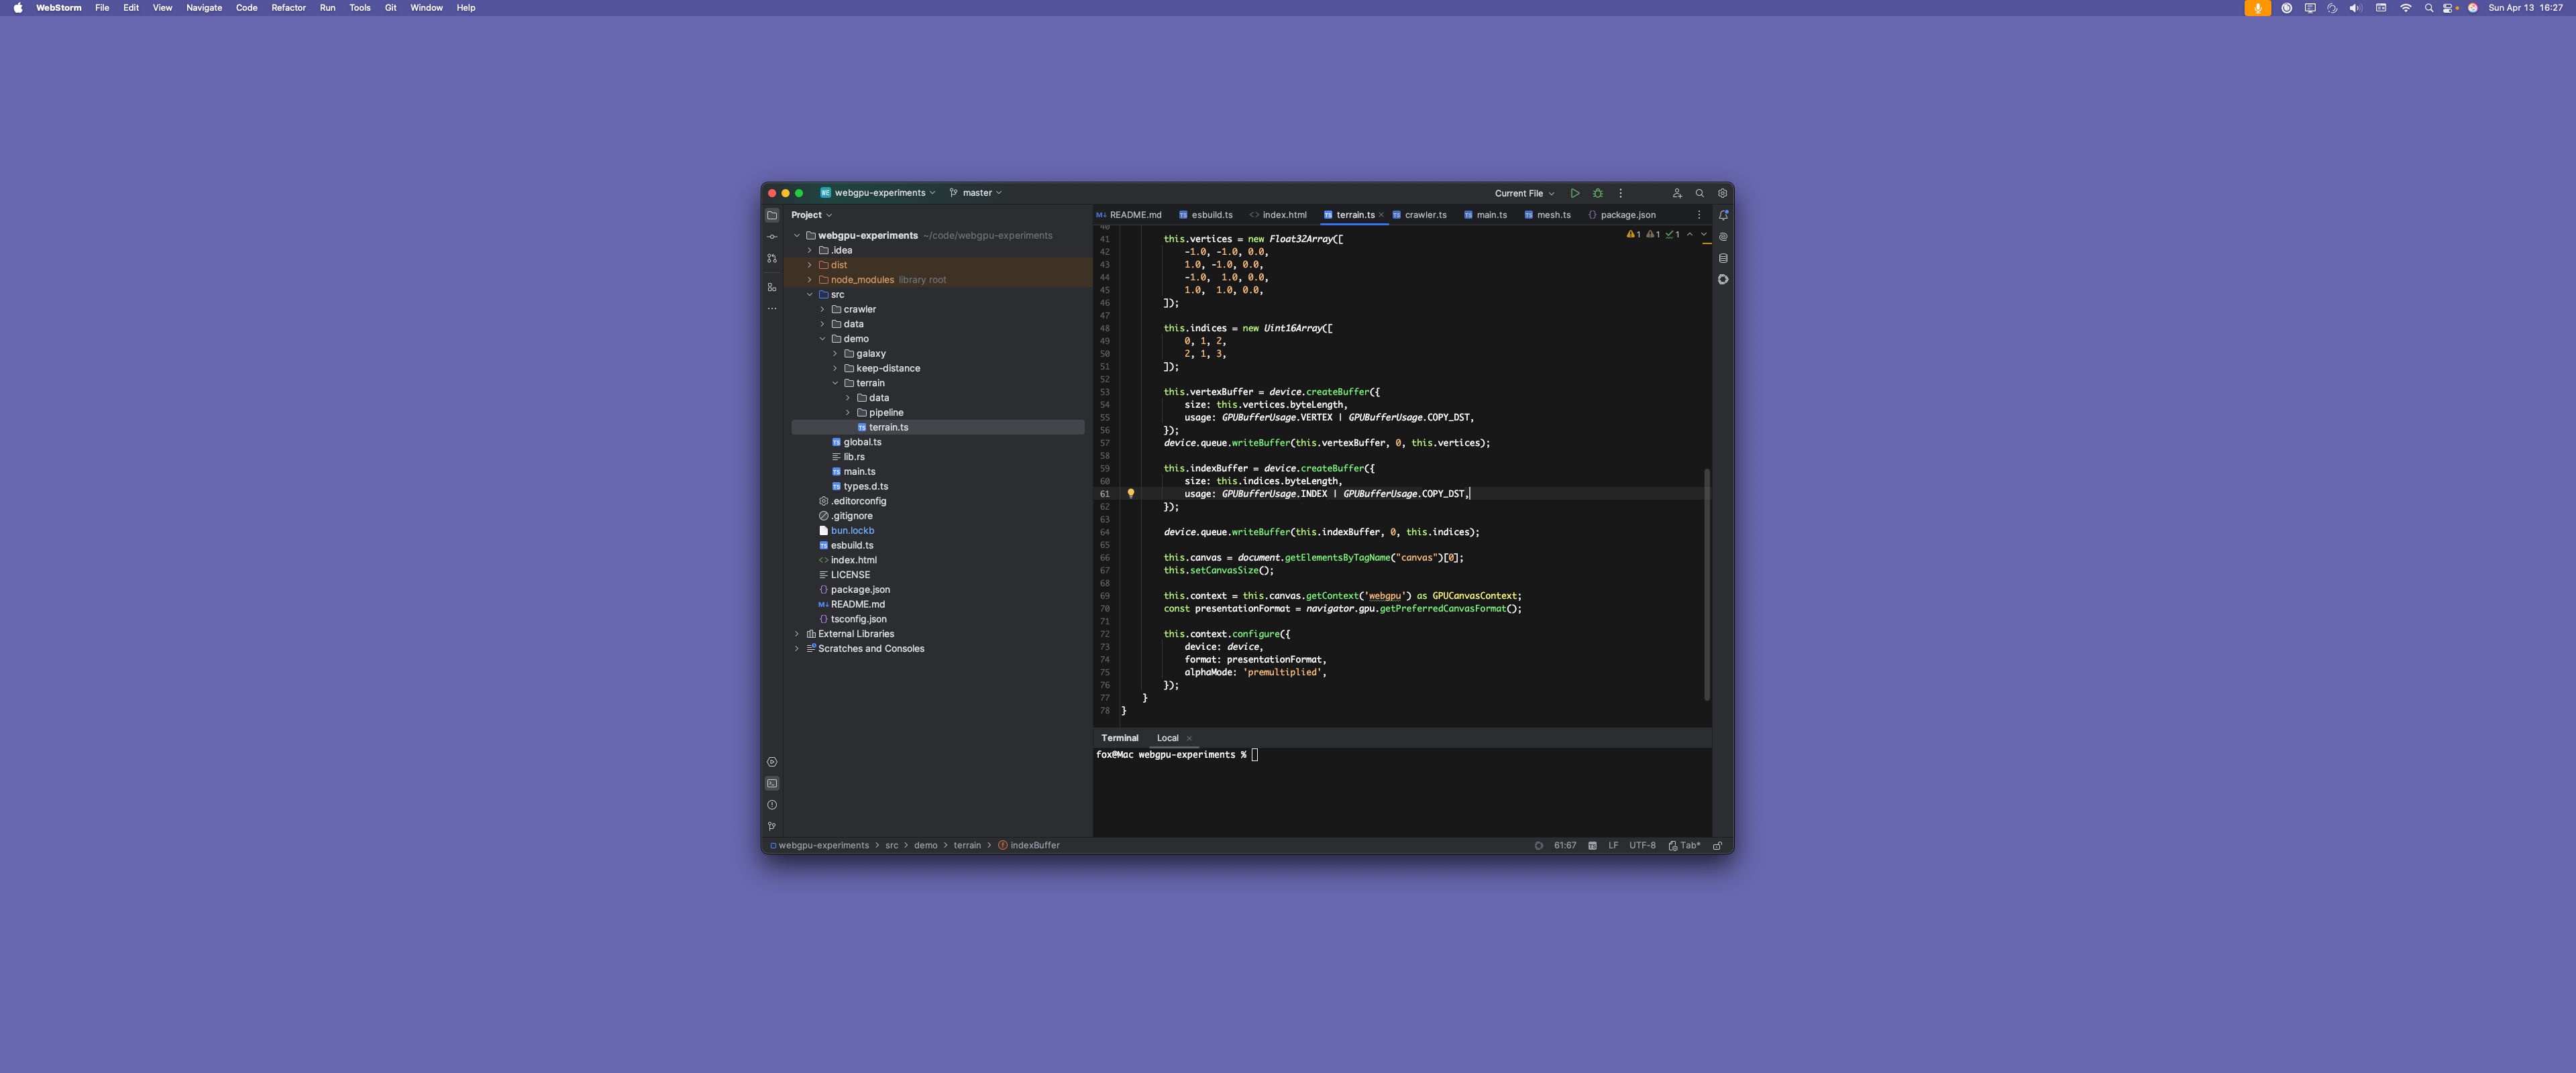Screen dimensions: 2576x1073
Task: Run the current file with the play button
Action: 1575,193
